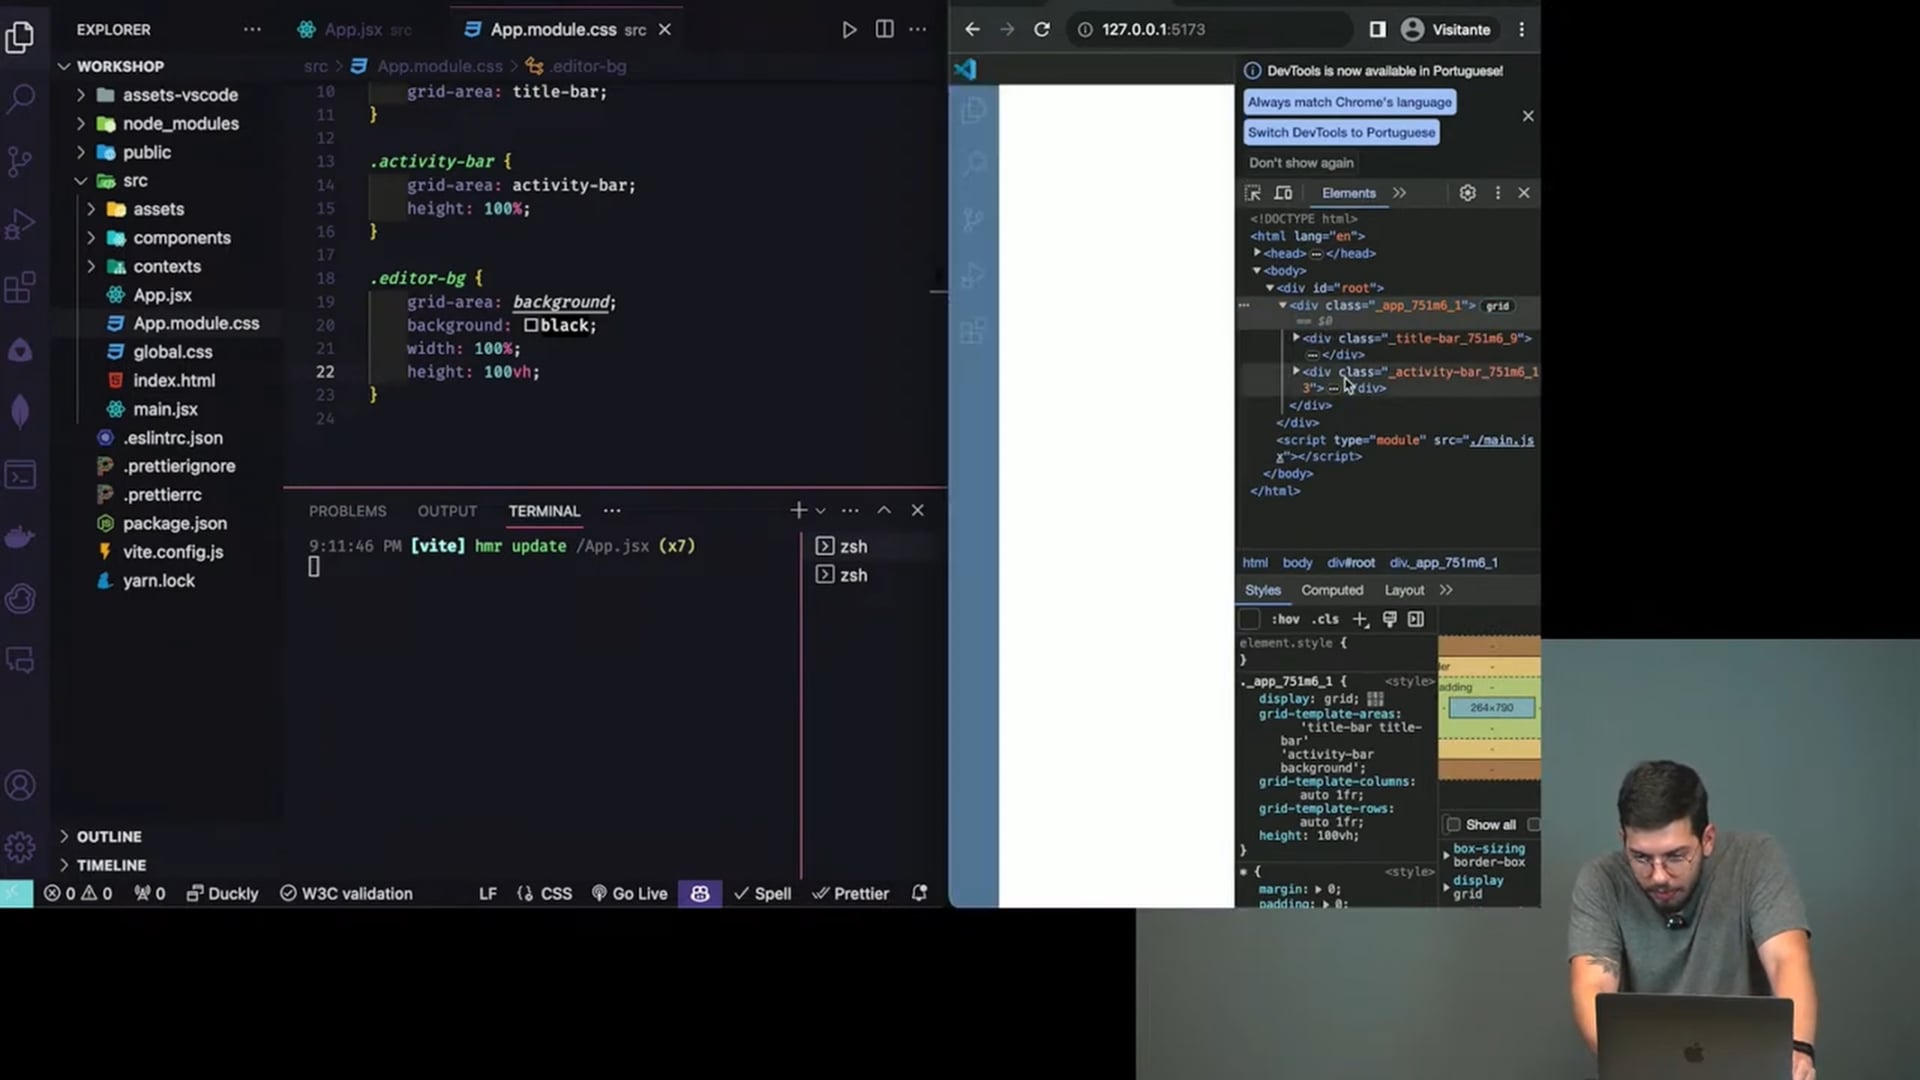Open the Source Control view icon
The image size is (1920, 1080).
pyautogui.click(x=21, y=161)
